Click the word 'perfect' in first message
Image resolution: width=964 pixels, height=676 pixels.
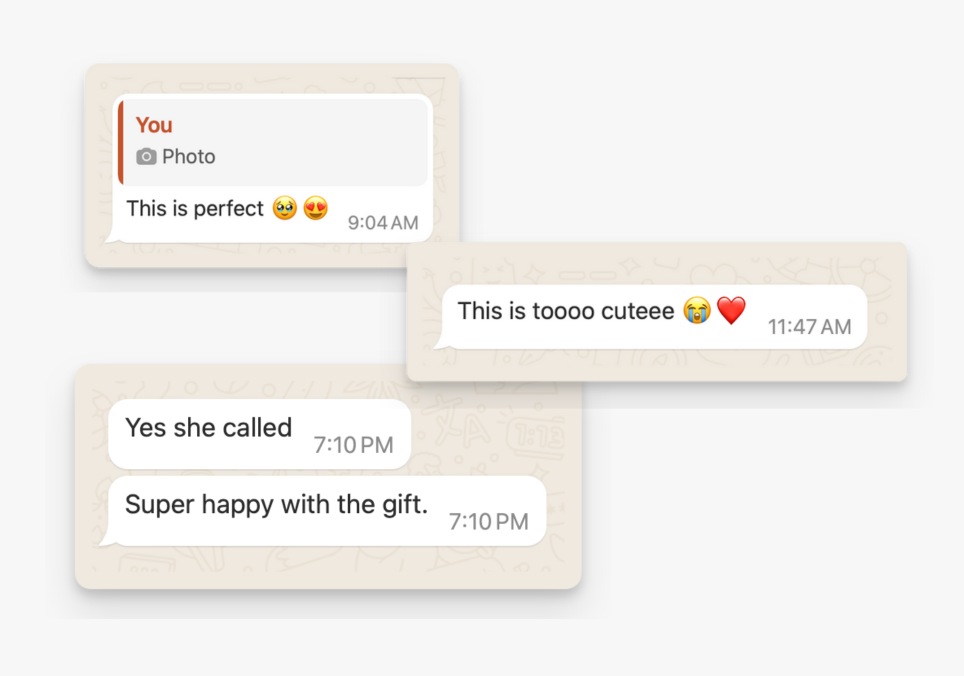coord(229,209)
